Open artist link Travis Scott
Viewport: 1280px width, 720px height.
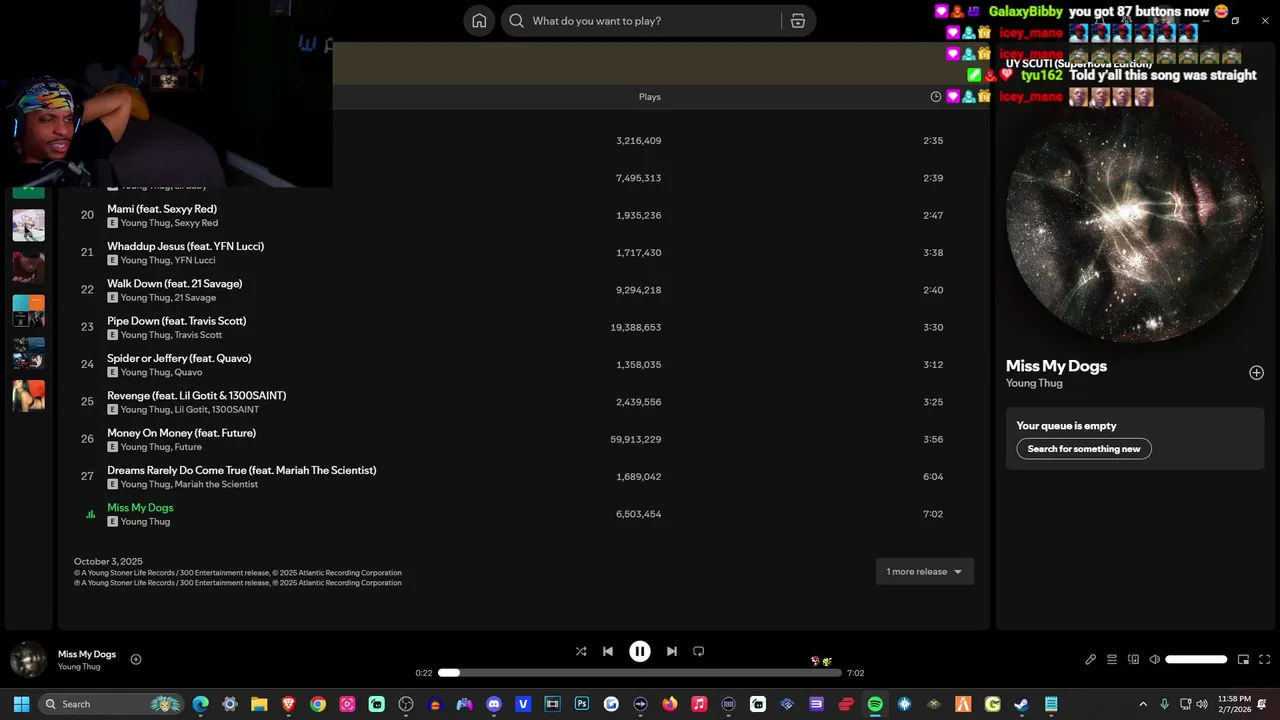coord(198,335)
